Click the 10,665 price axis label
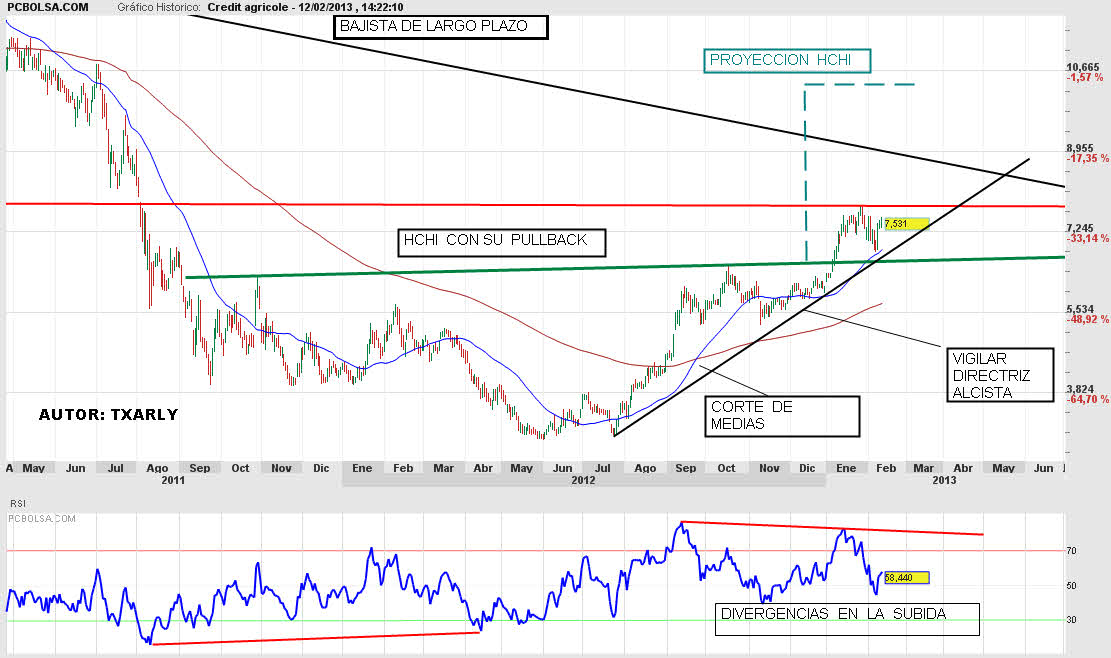Screen dimensions: 1111x658 (x=1082, y=68)
